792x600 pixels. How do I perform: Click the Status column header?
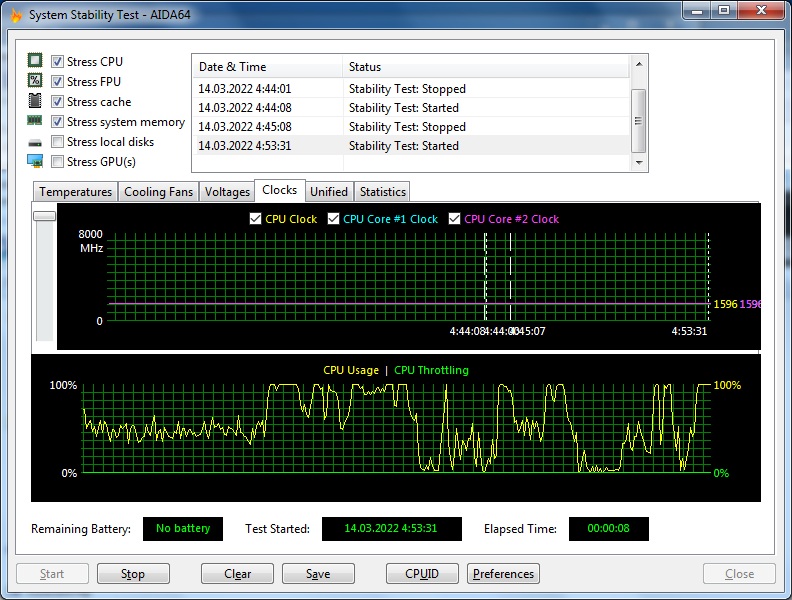coord(486,67)
